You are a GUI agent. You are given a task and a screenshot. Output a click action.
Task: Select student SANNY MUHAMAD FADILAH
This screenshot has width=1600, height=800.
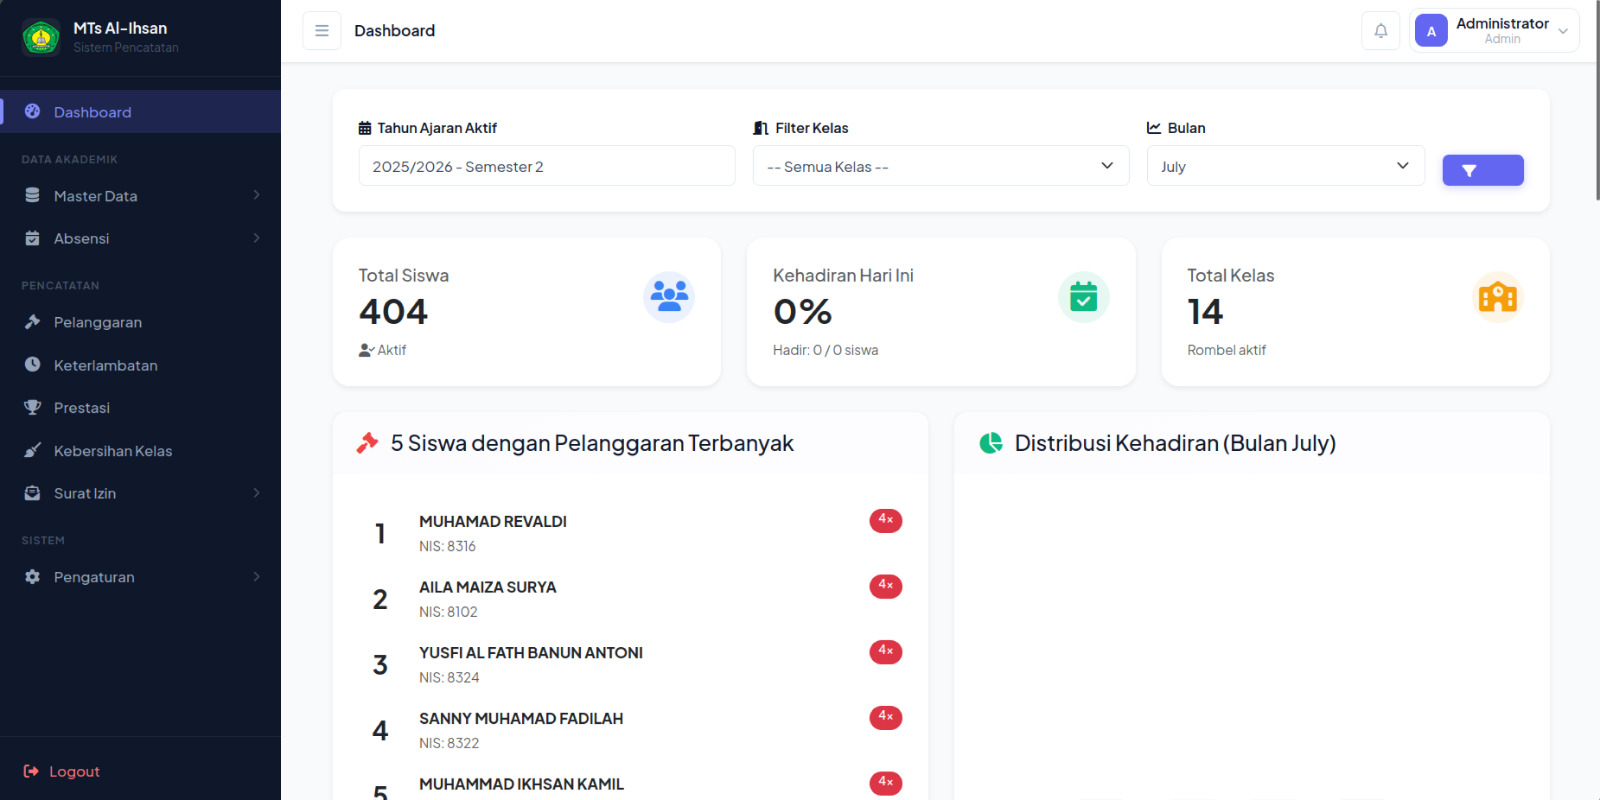[521, 719]
